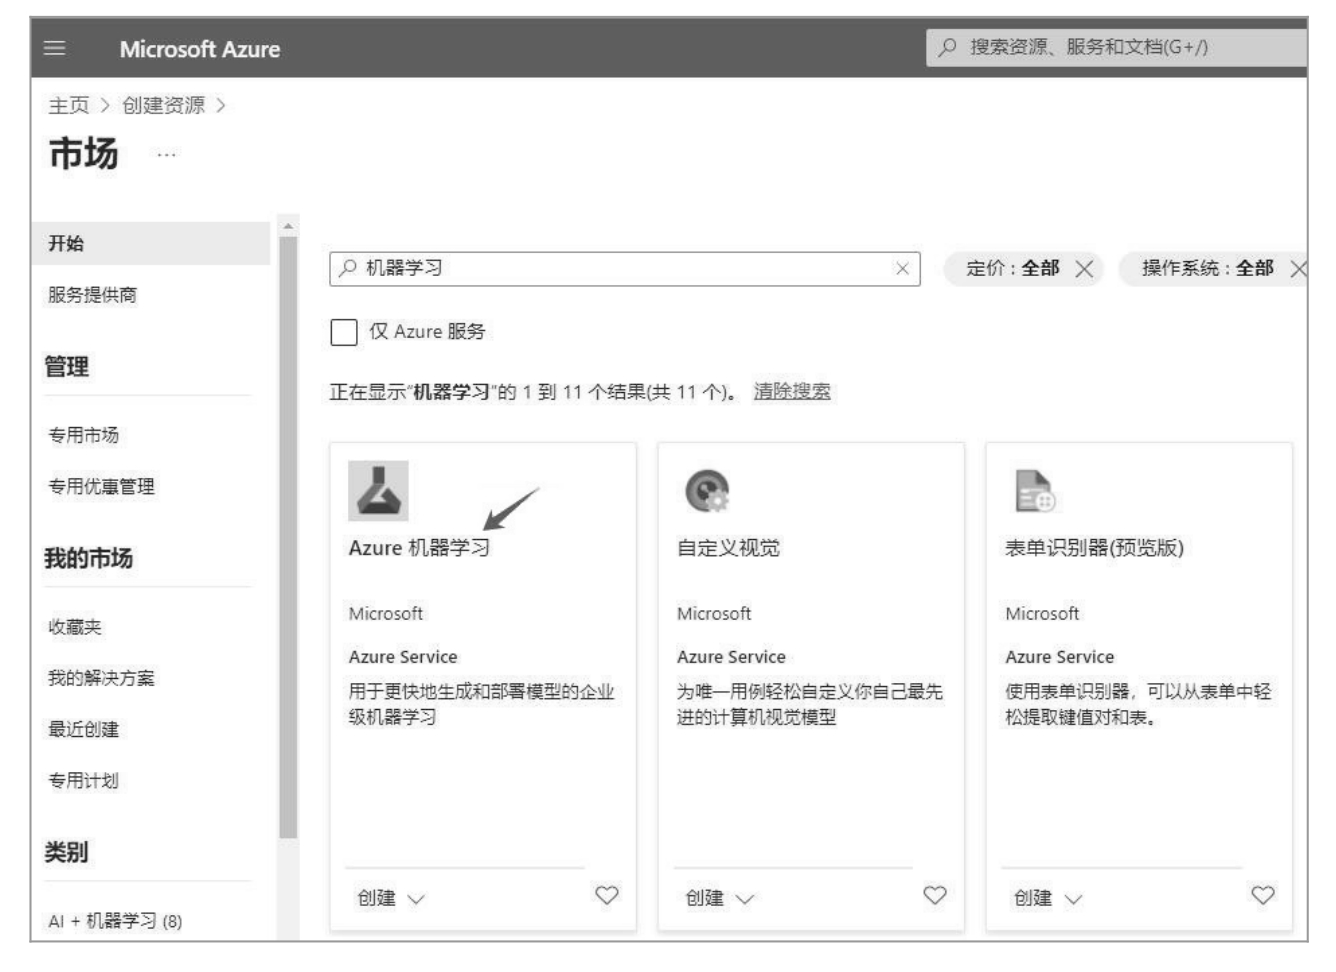This screenshot has height=972, width=1336.
Task: Open 我的解决方案 in the sidebar
Action: 101,678
